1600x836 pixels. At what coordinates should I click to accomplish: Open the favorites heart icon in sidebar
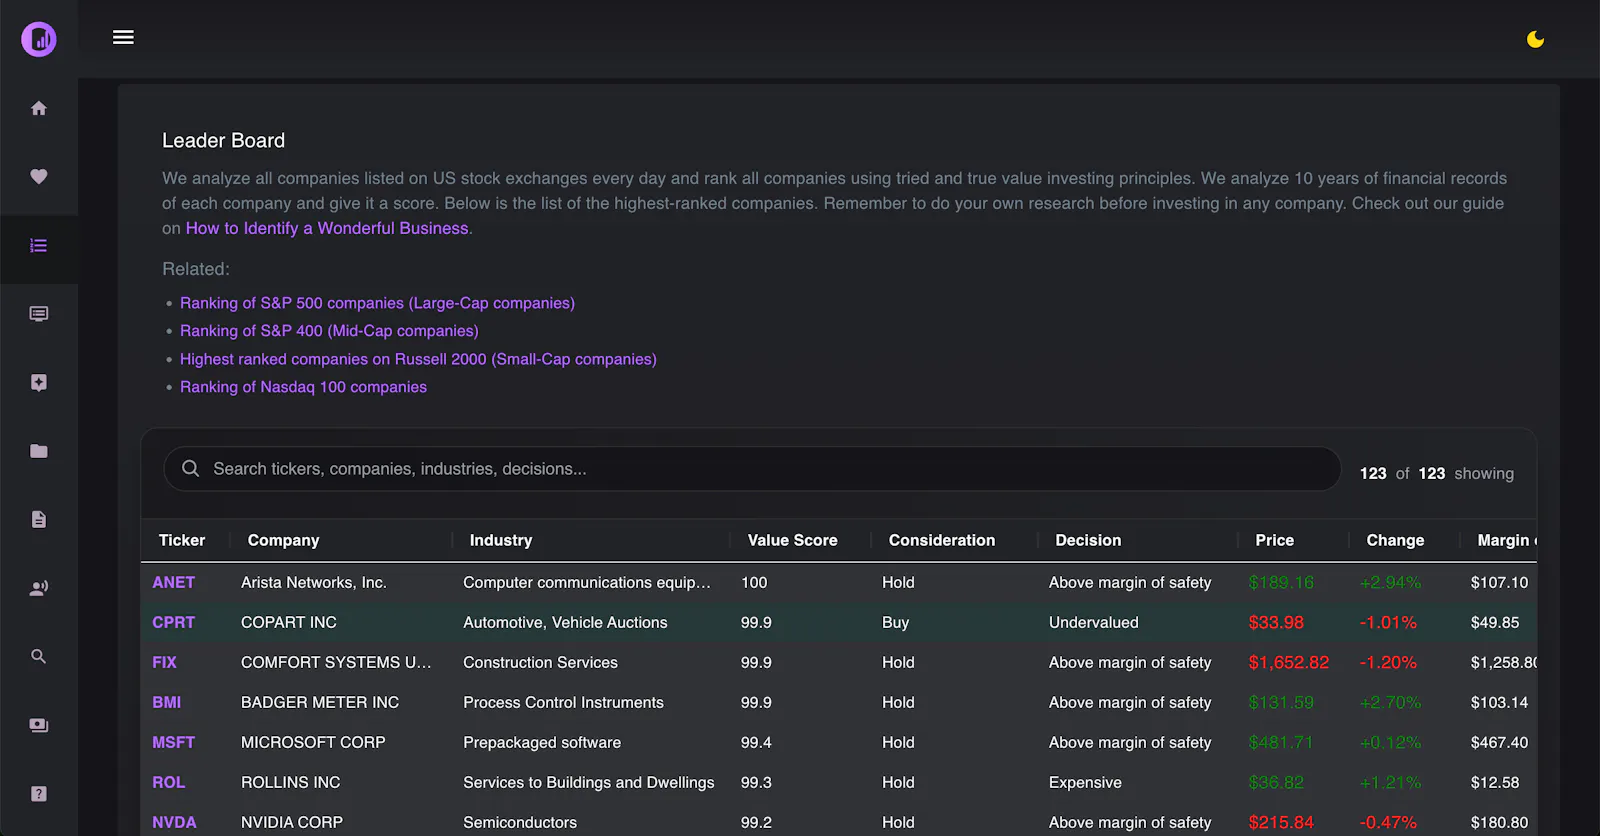[39, 176]
